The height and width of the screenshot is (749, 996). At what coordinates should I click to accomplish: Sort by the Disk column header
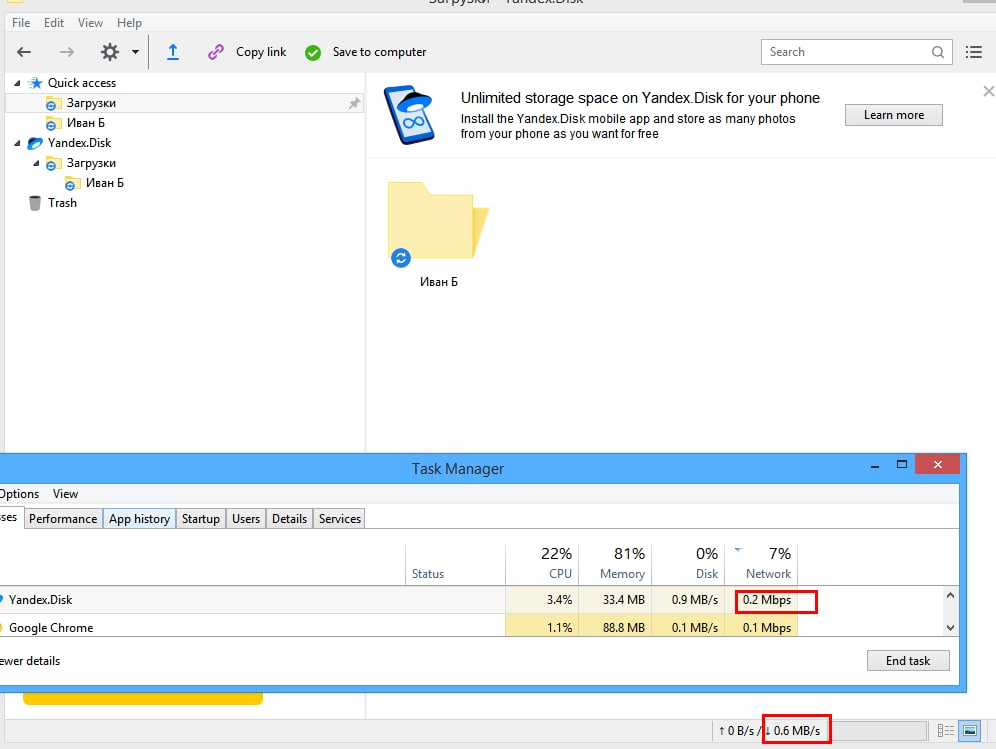(x=689, y=563)
